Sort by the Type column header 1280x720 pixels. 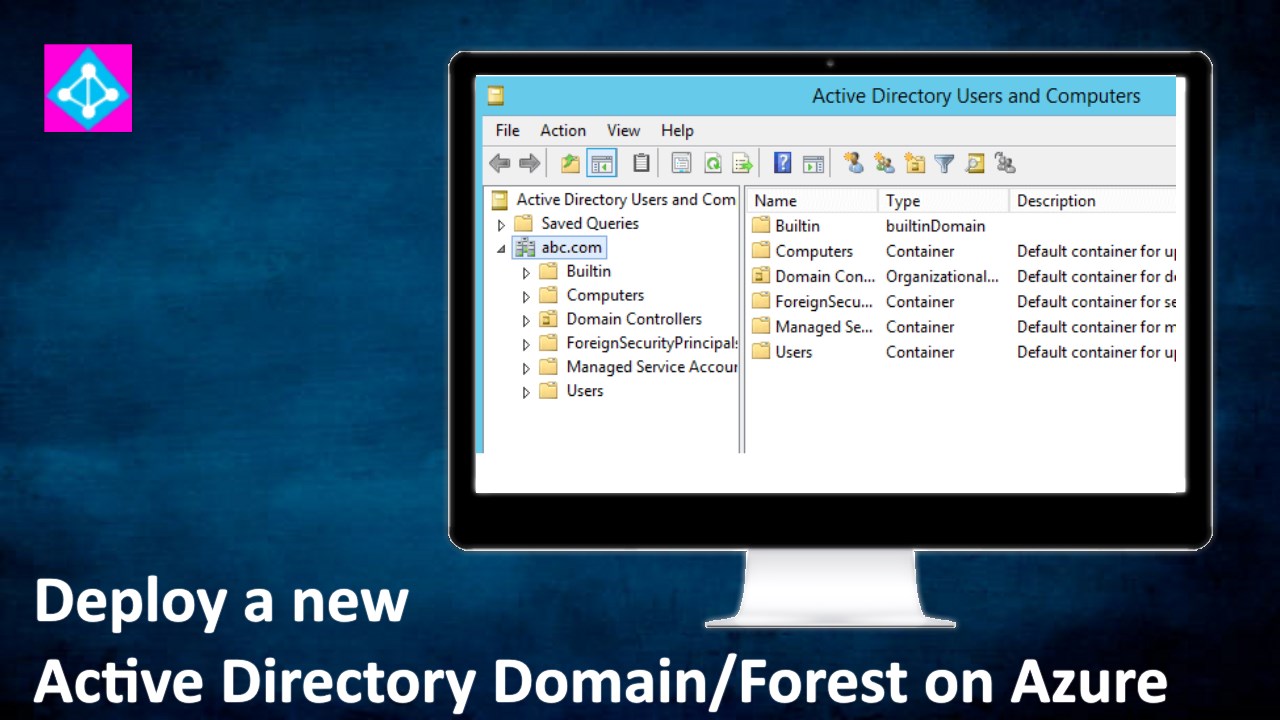tap(943, 201)
